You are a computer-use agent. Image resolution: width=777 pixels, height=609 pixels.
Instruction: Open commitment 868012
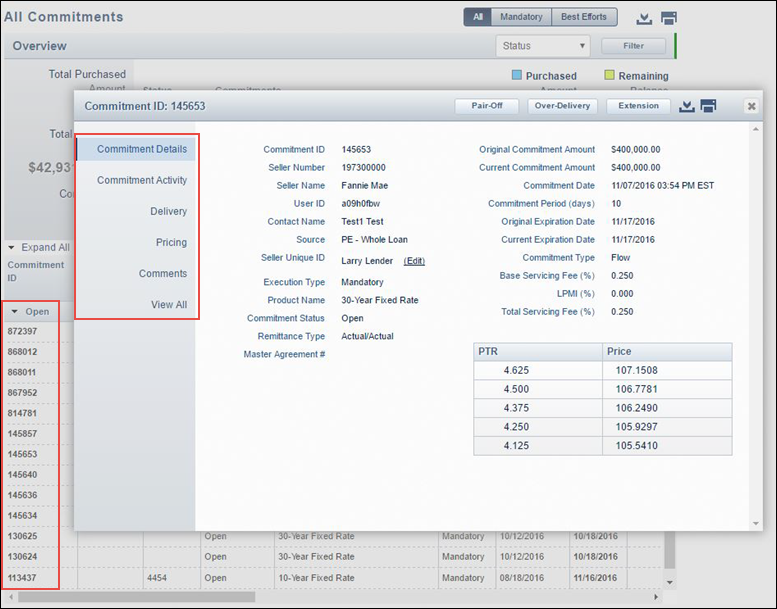(x=22, y=352)
